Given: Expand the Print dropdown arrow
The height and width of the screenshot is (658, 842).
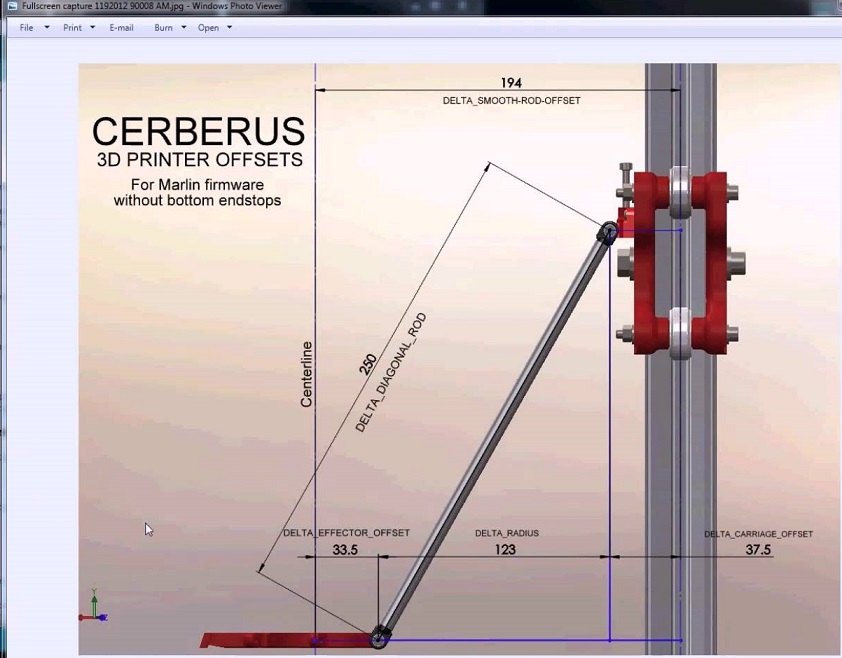Looking at the screenshot, I should (x=92, y=27).
